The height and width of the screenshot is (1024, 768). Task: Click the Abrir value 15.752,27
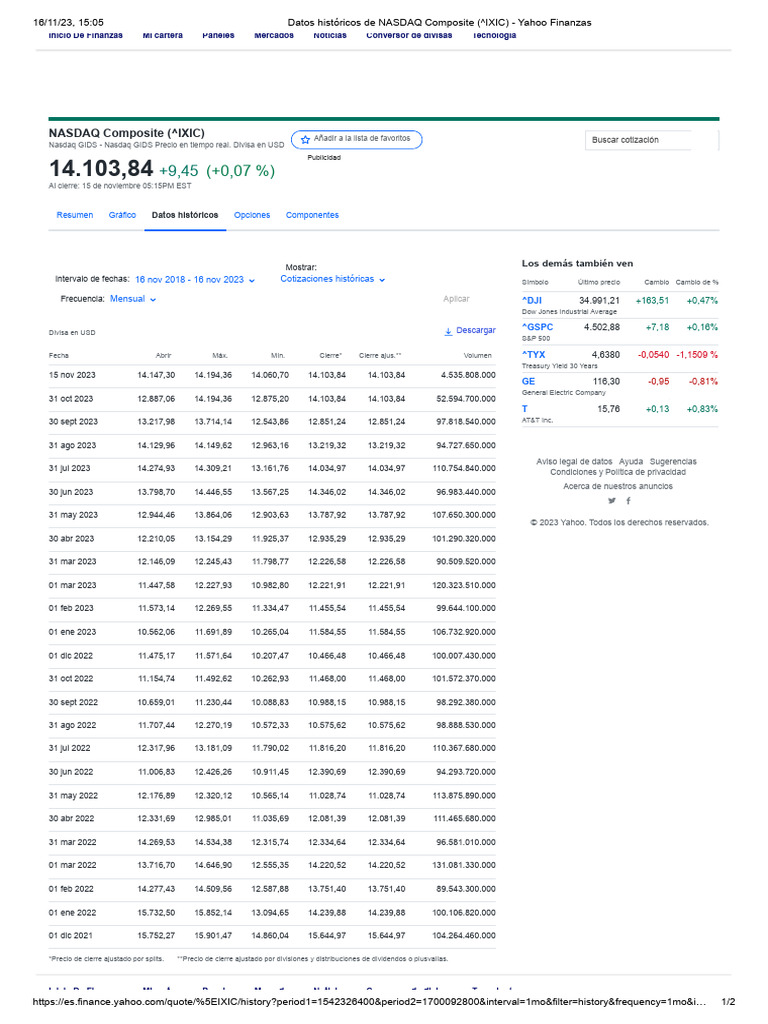coord(156,936)
